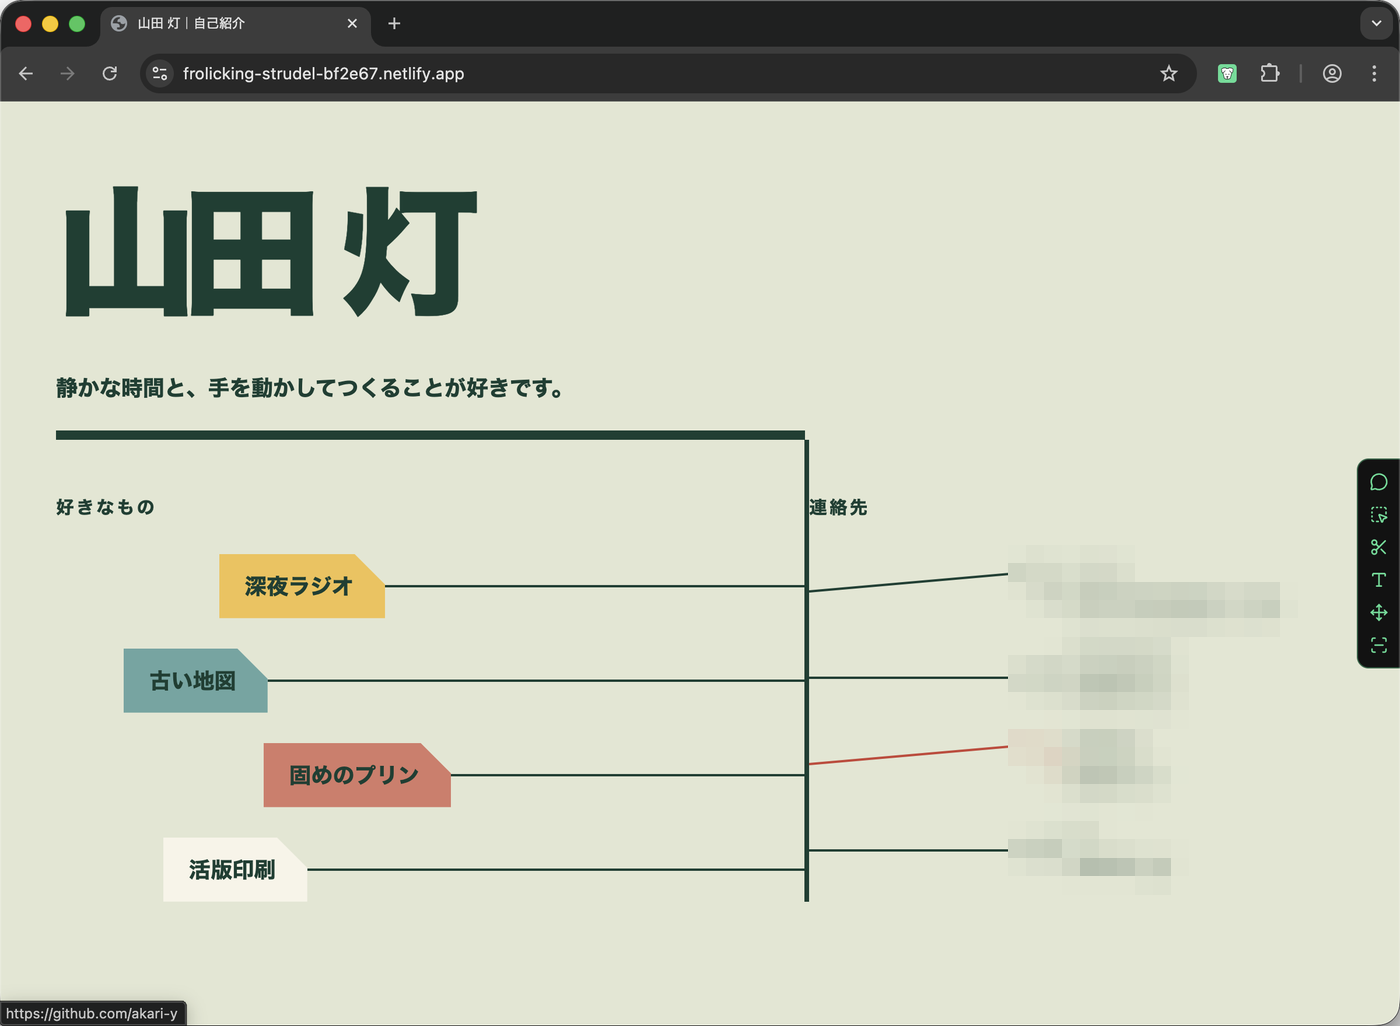The height and width of the screenshot is (1026, 1400).
Task: Activate the dashed-box element selection tool
Action: 1379,515
